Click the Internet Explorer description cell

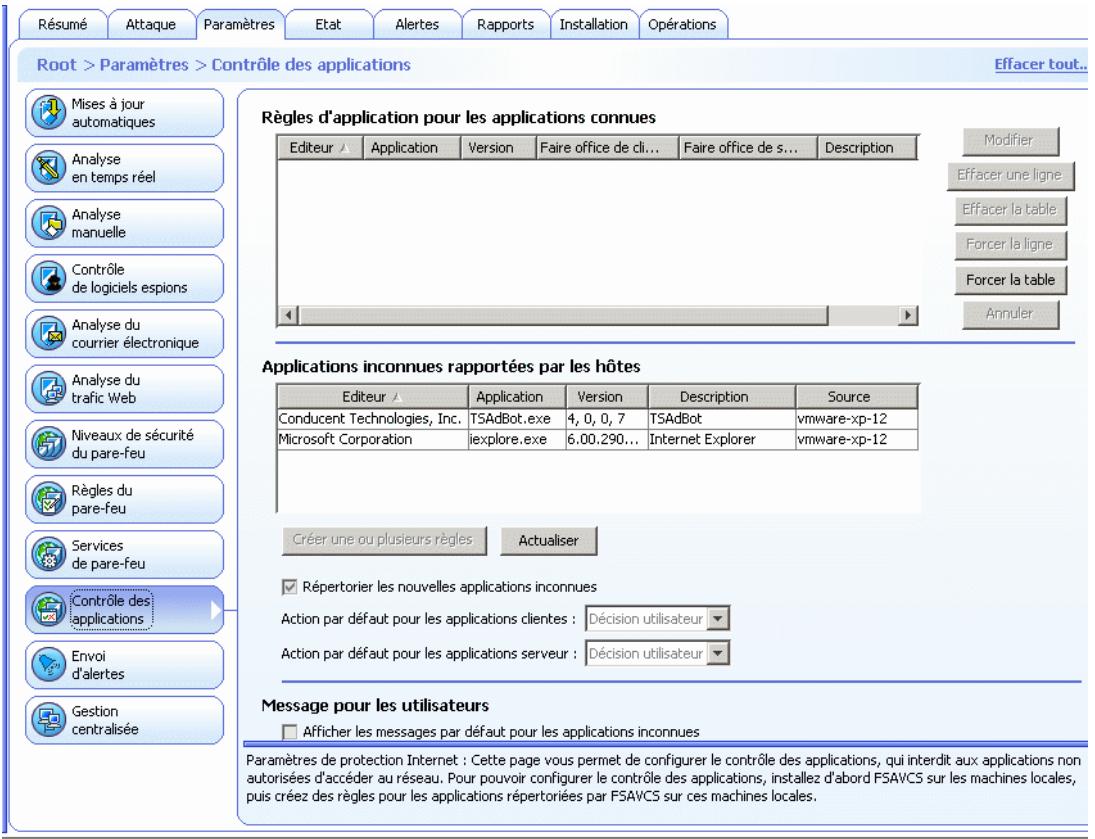pos(721,439)
